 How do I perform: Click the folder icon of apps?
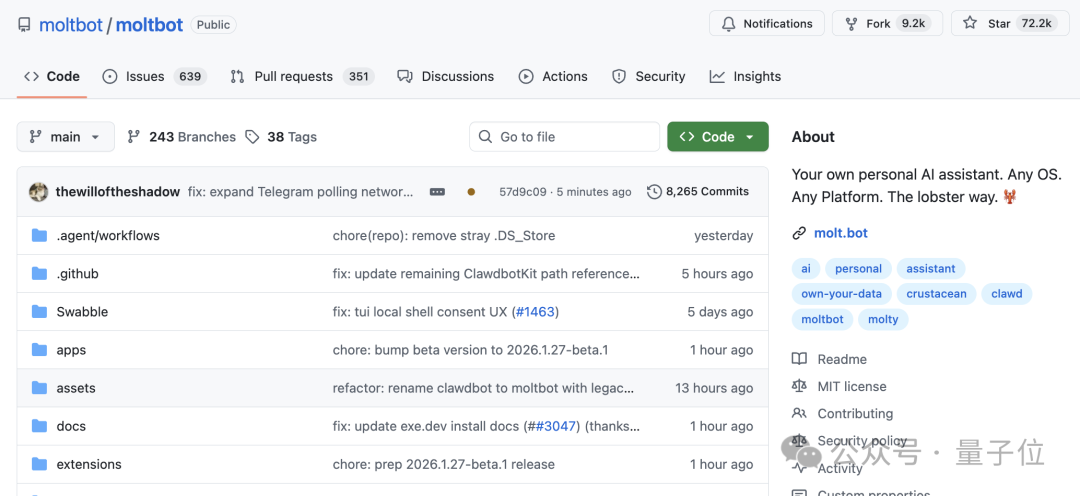[x=39, y=350]
